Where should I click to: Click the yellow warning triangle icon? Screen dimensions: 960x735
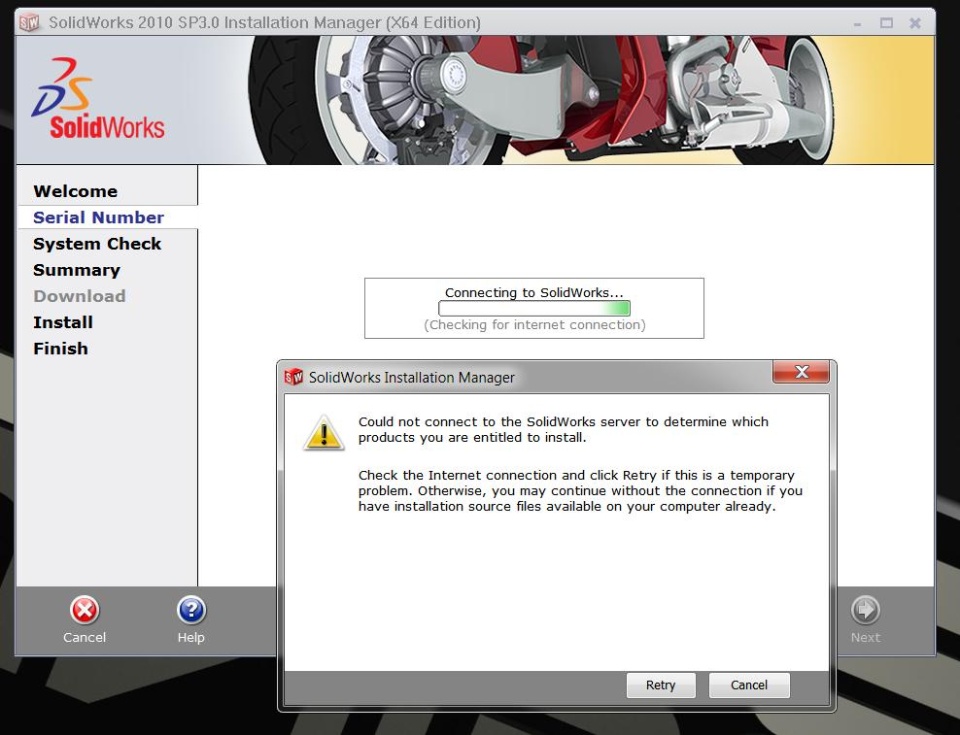point(324,433)
